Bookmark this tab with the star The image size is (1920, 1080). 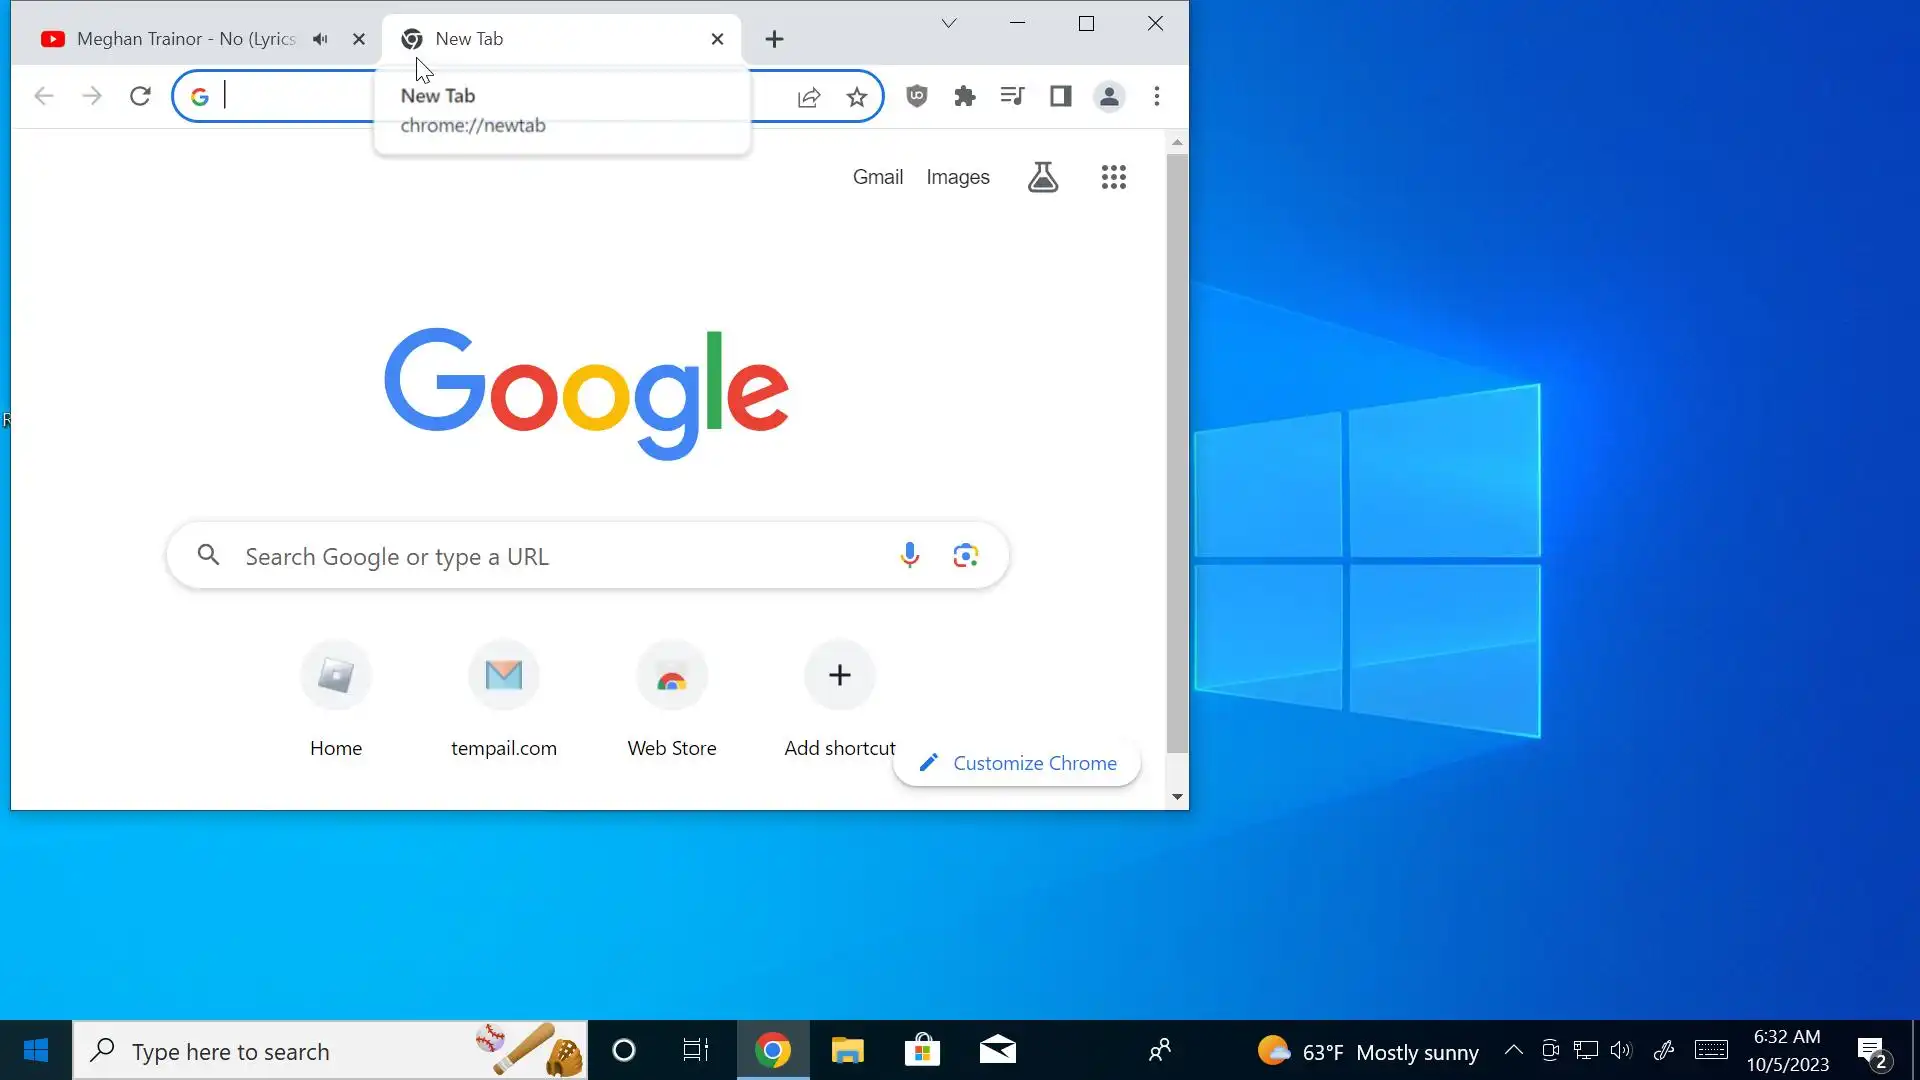[x=857, y=97]
